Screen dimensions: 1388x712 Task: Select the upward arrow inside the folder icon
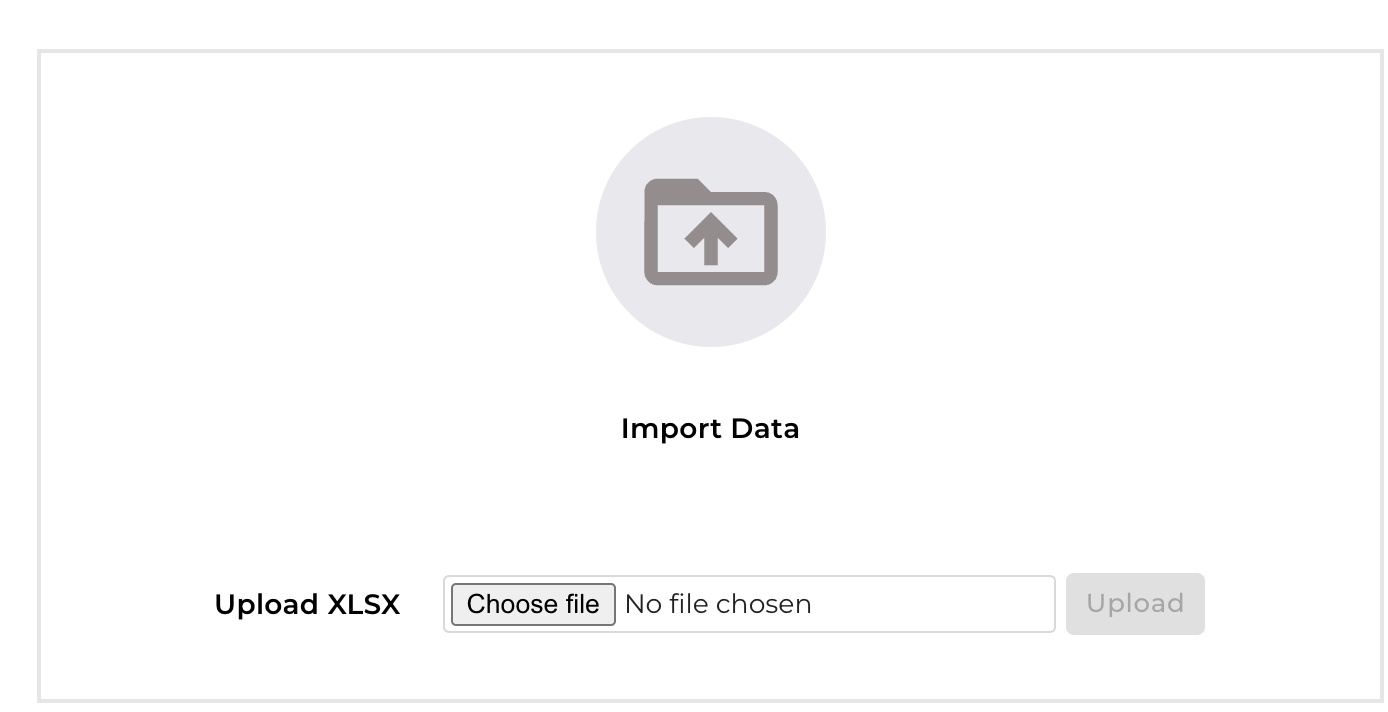[x=711, y=241]
